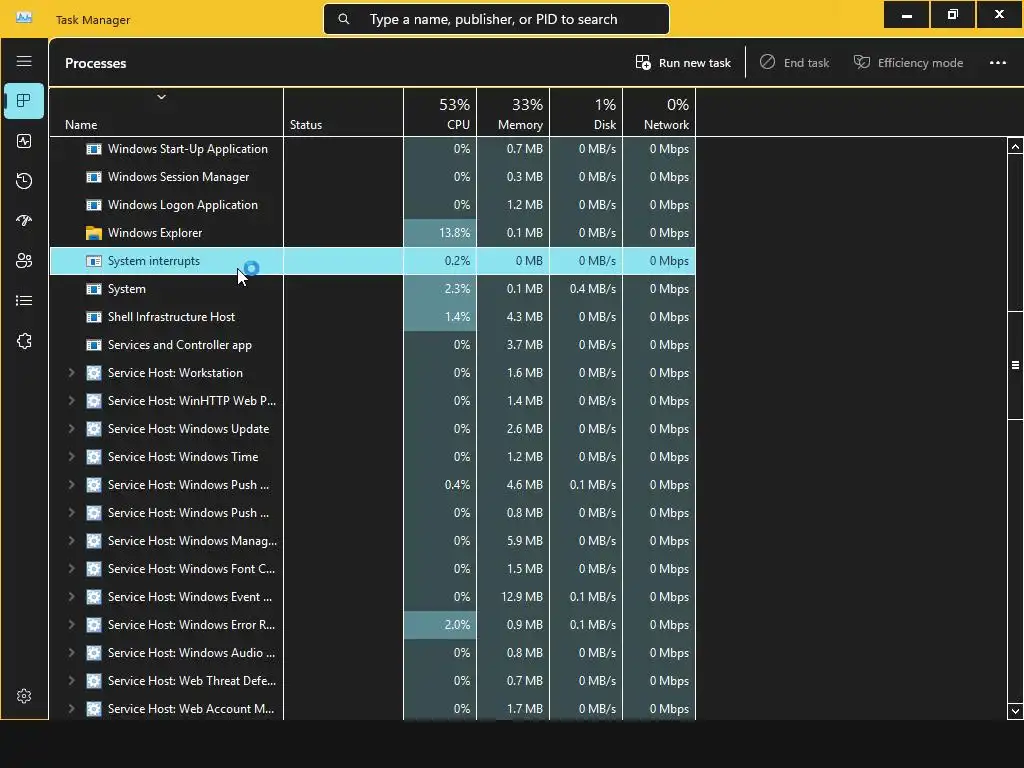Screen dimensions: 1024x768
Task: Open the Details sidebar icon
Action: tap(24, 300)
